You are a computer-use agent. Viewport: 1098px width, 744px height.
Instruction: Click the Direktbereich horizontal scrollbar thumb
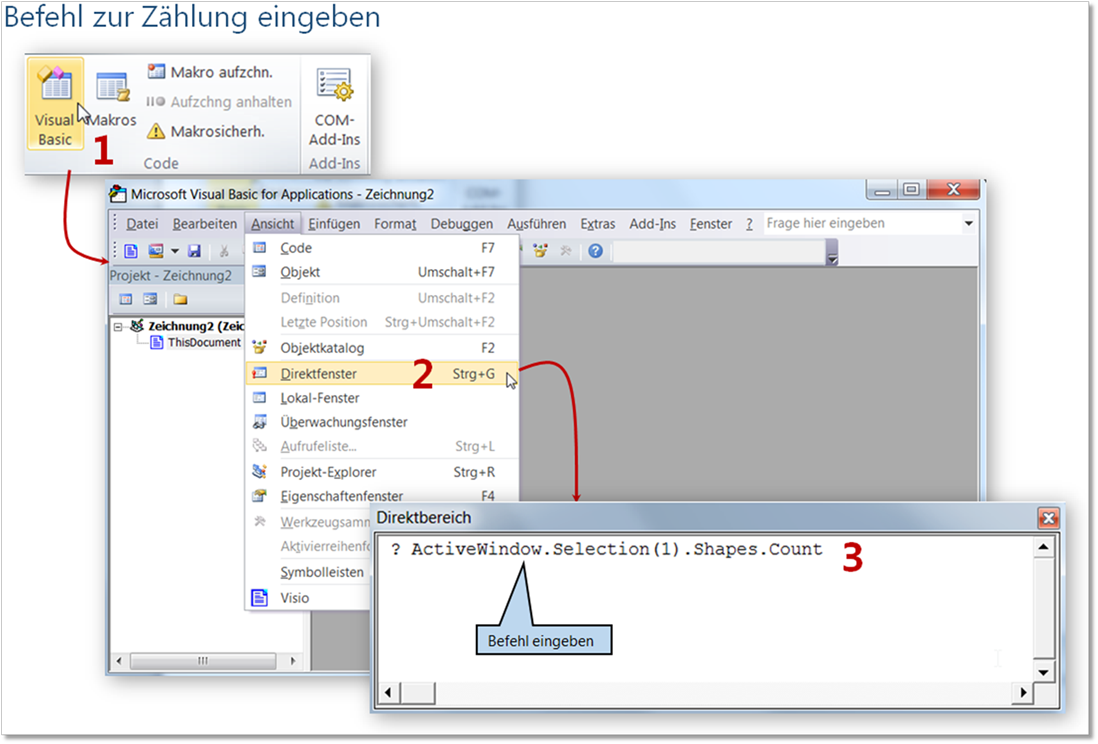(417, 693)
